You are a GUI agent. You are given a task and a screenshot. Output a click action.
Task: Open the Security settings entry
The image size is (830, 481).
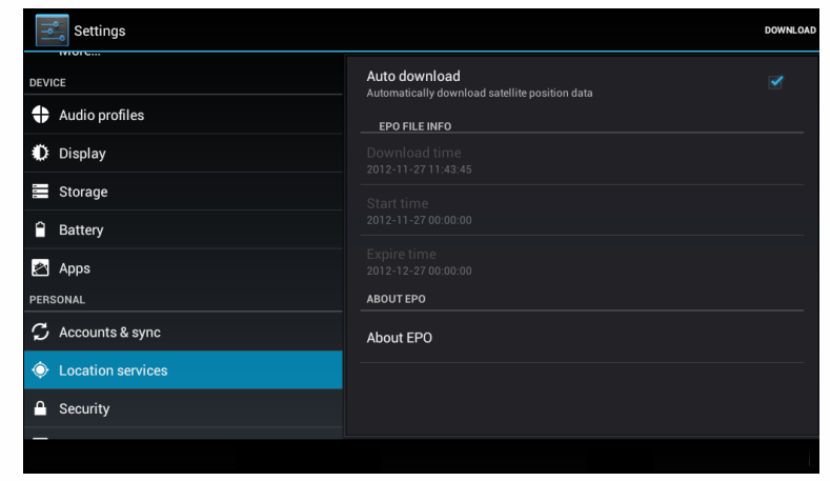(x=183, y=408)
